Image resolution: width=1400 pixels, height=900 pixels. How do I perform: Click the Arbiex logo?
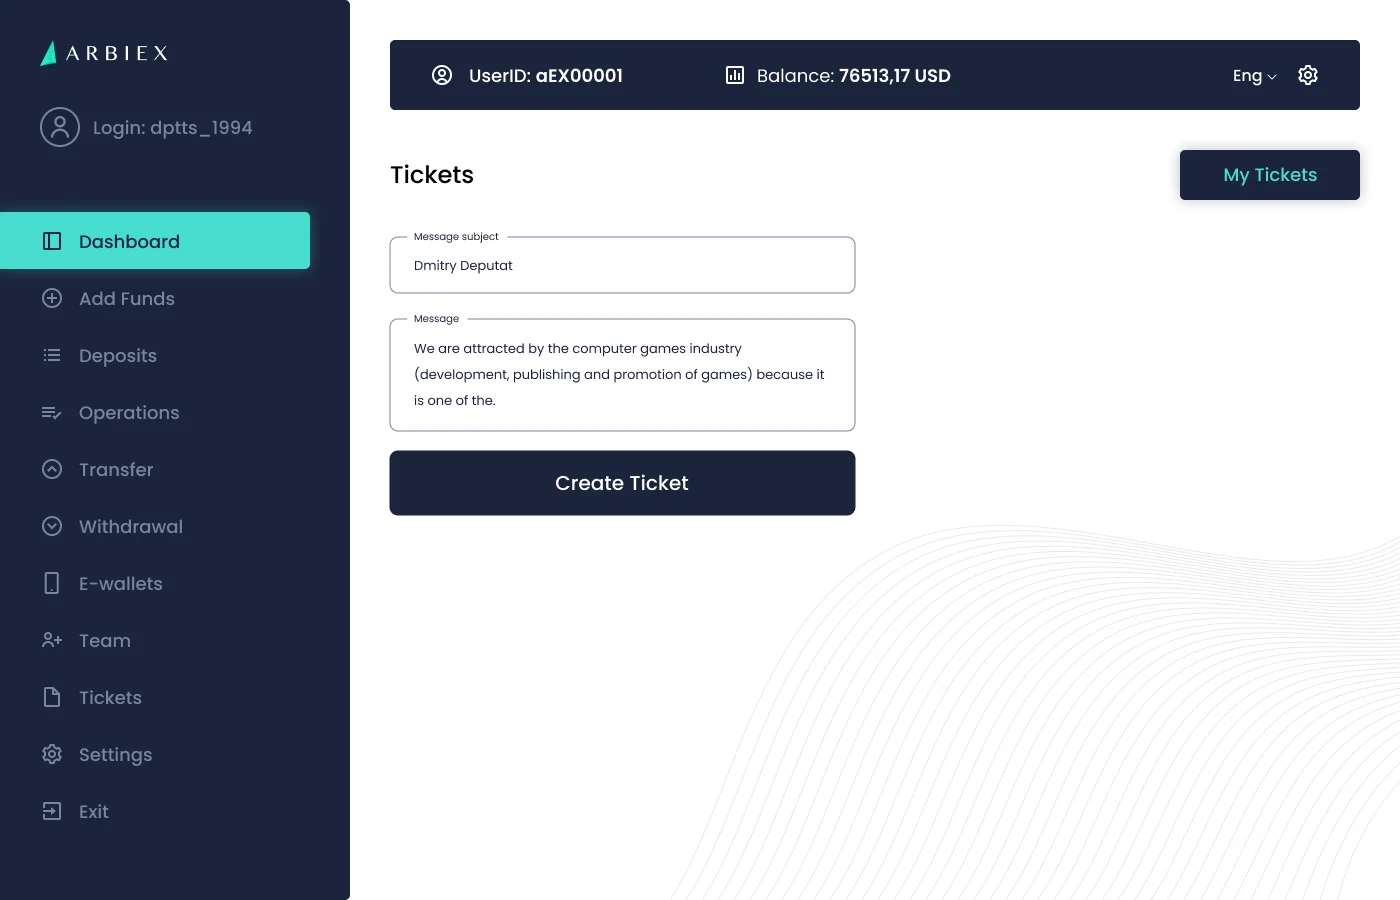pyautogui.click(x=104, y=53)
